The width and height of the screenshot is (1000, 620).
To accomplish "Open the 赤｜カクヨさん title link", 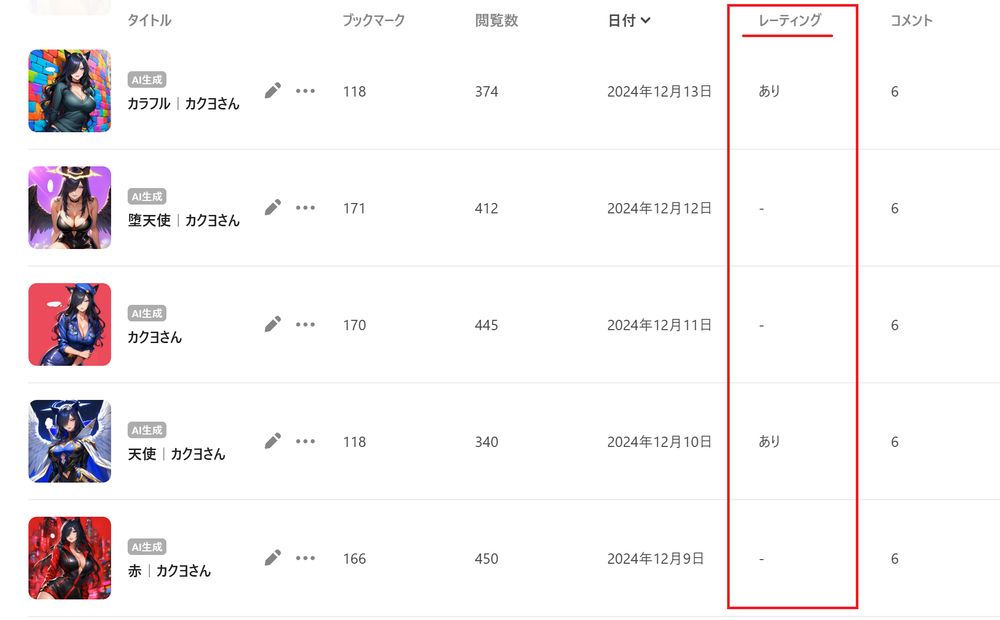I will (x=169, y=571).
